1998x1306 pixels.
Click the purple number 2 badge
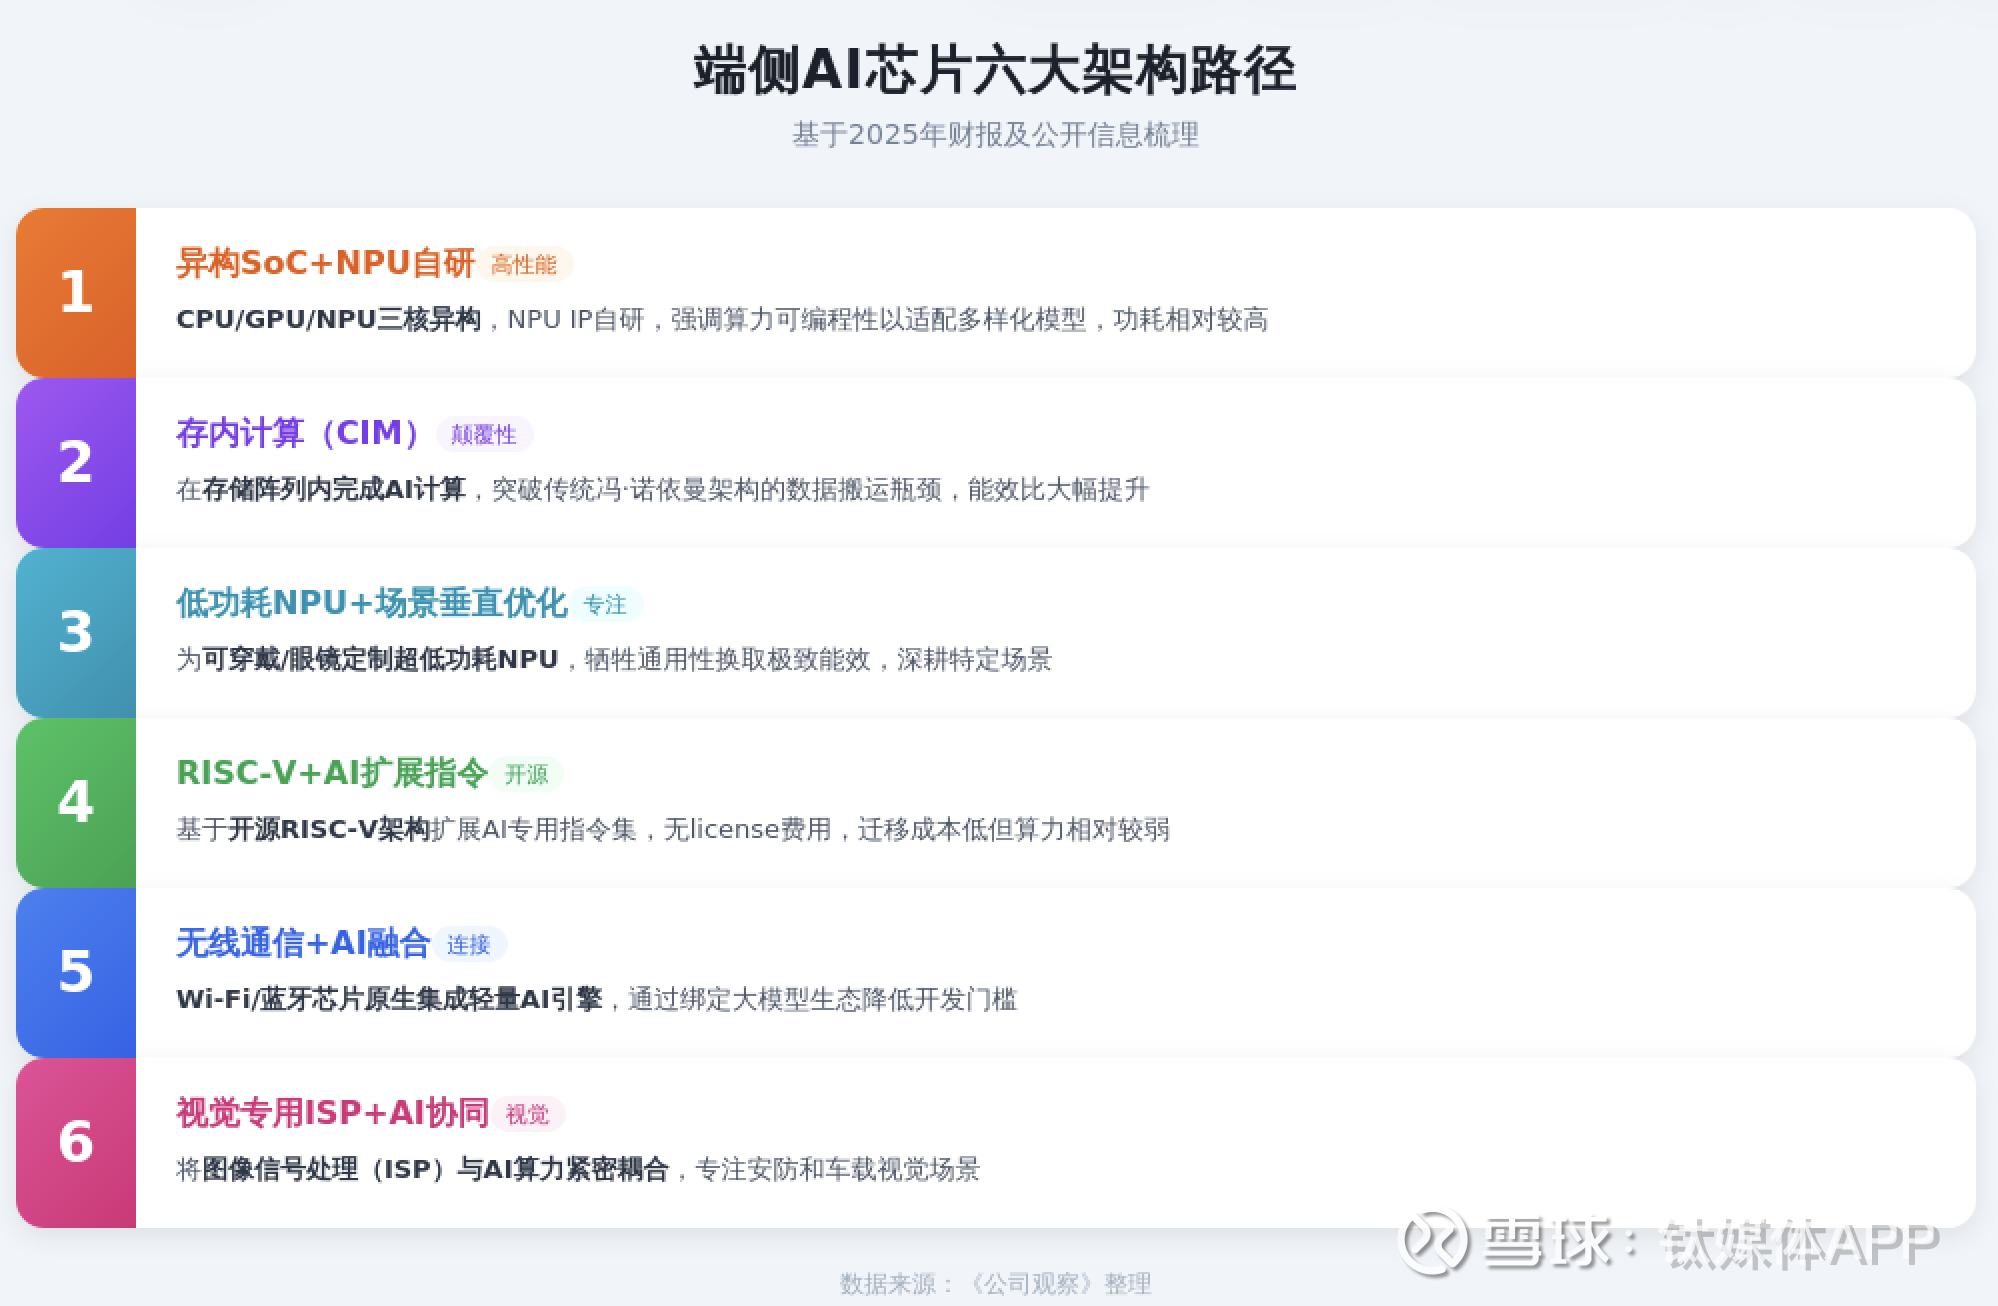(x=76, y=462)
